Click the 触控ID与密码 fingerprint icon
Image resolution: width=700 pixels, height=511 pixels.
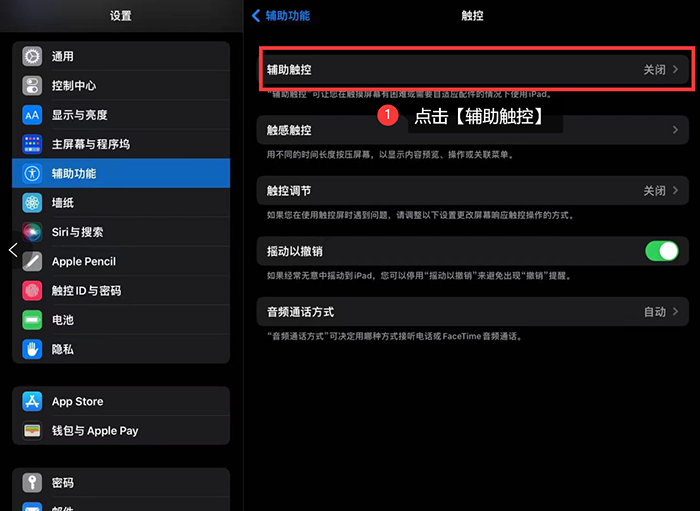pos(32,291)
